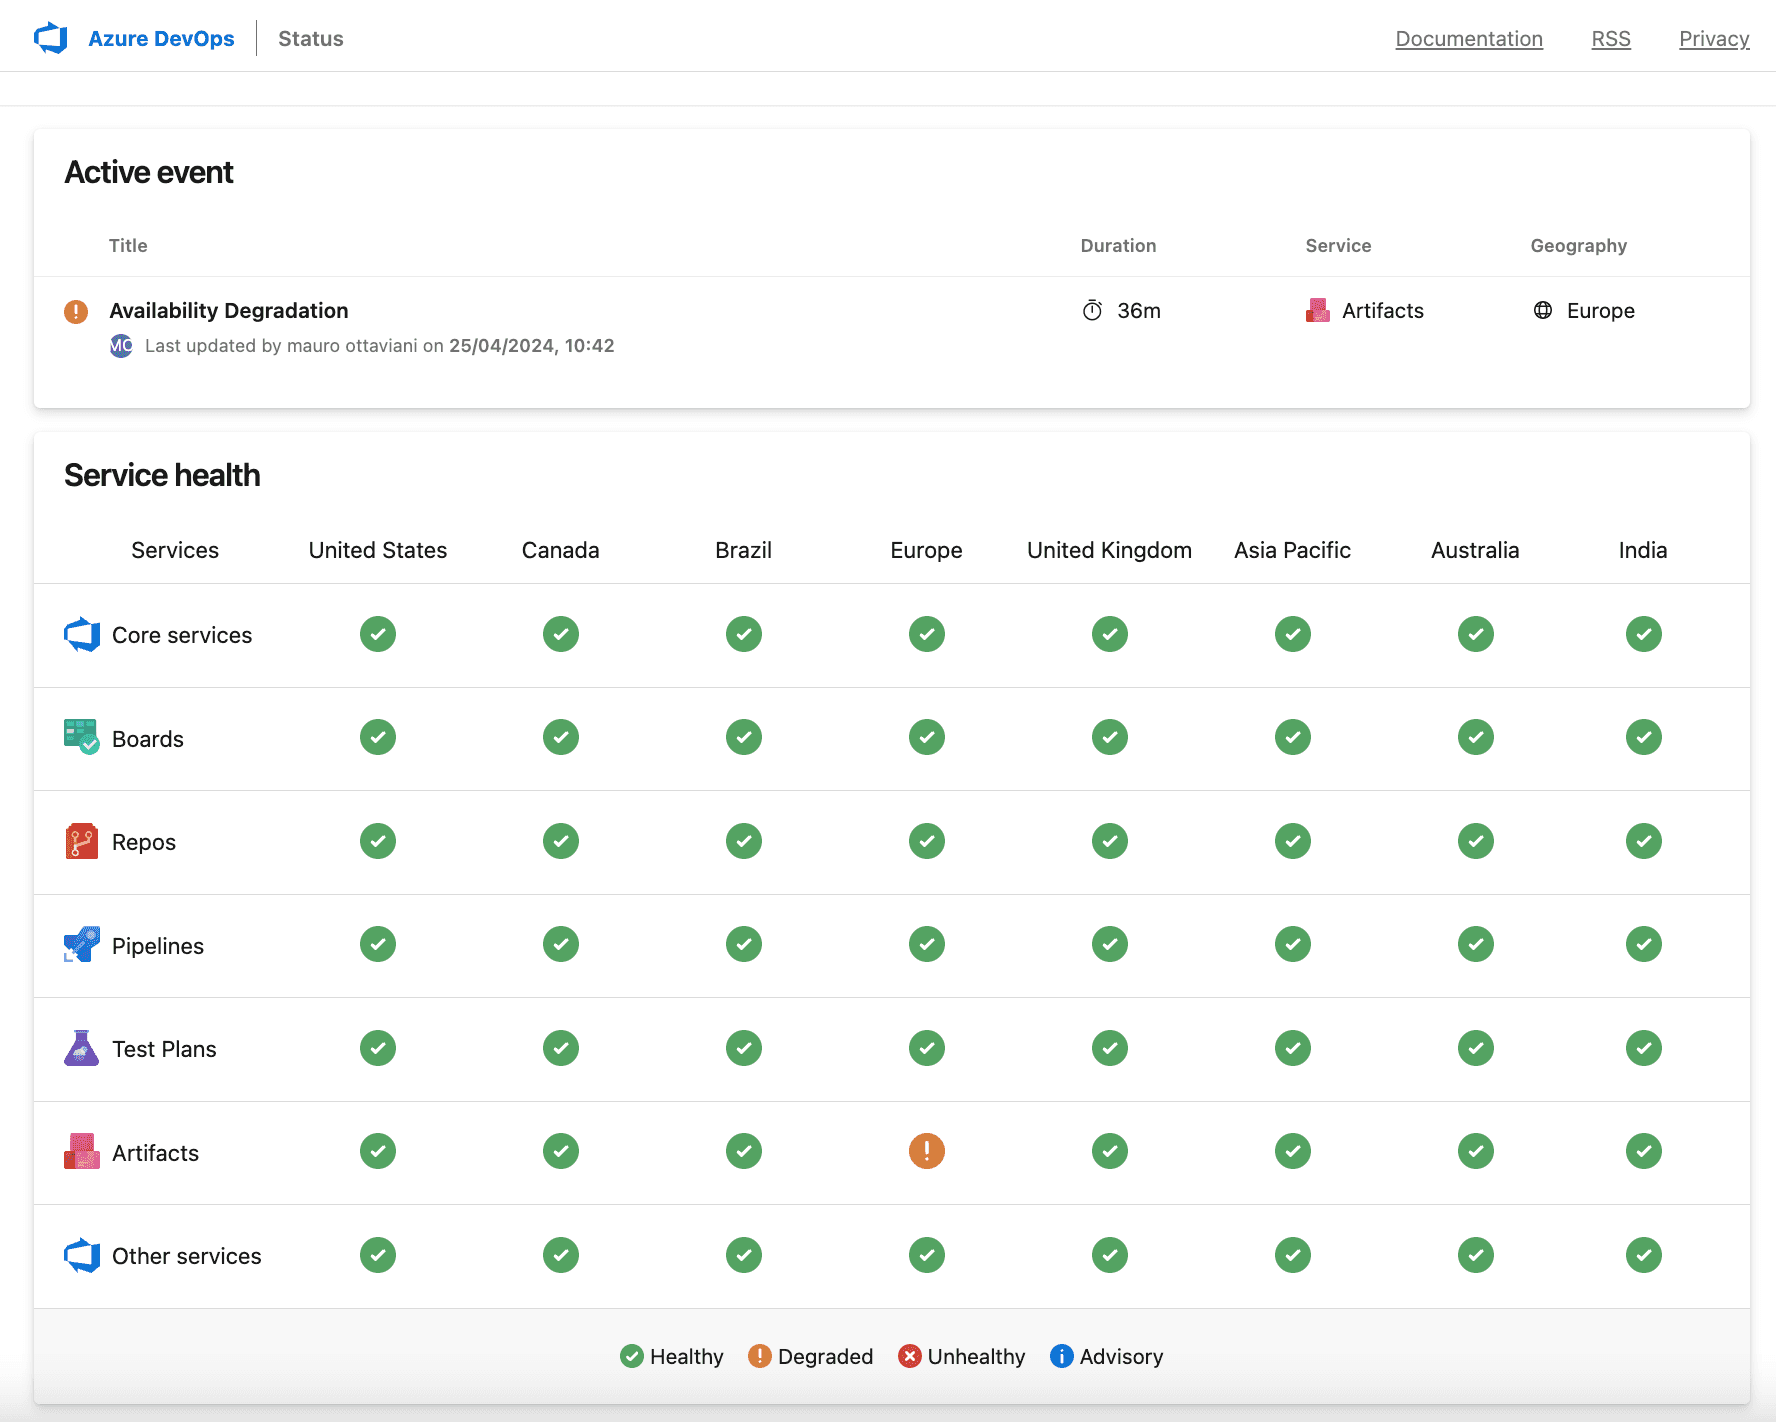The height and width of the screenshot is (1422, 1776).
Task: Click the Artifacts service value in active event
Action: (x=1383, y=311)
